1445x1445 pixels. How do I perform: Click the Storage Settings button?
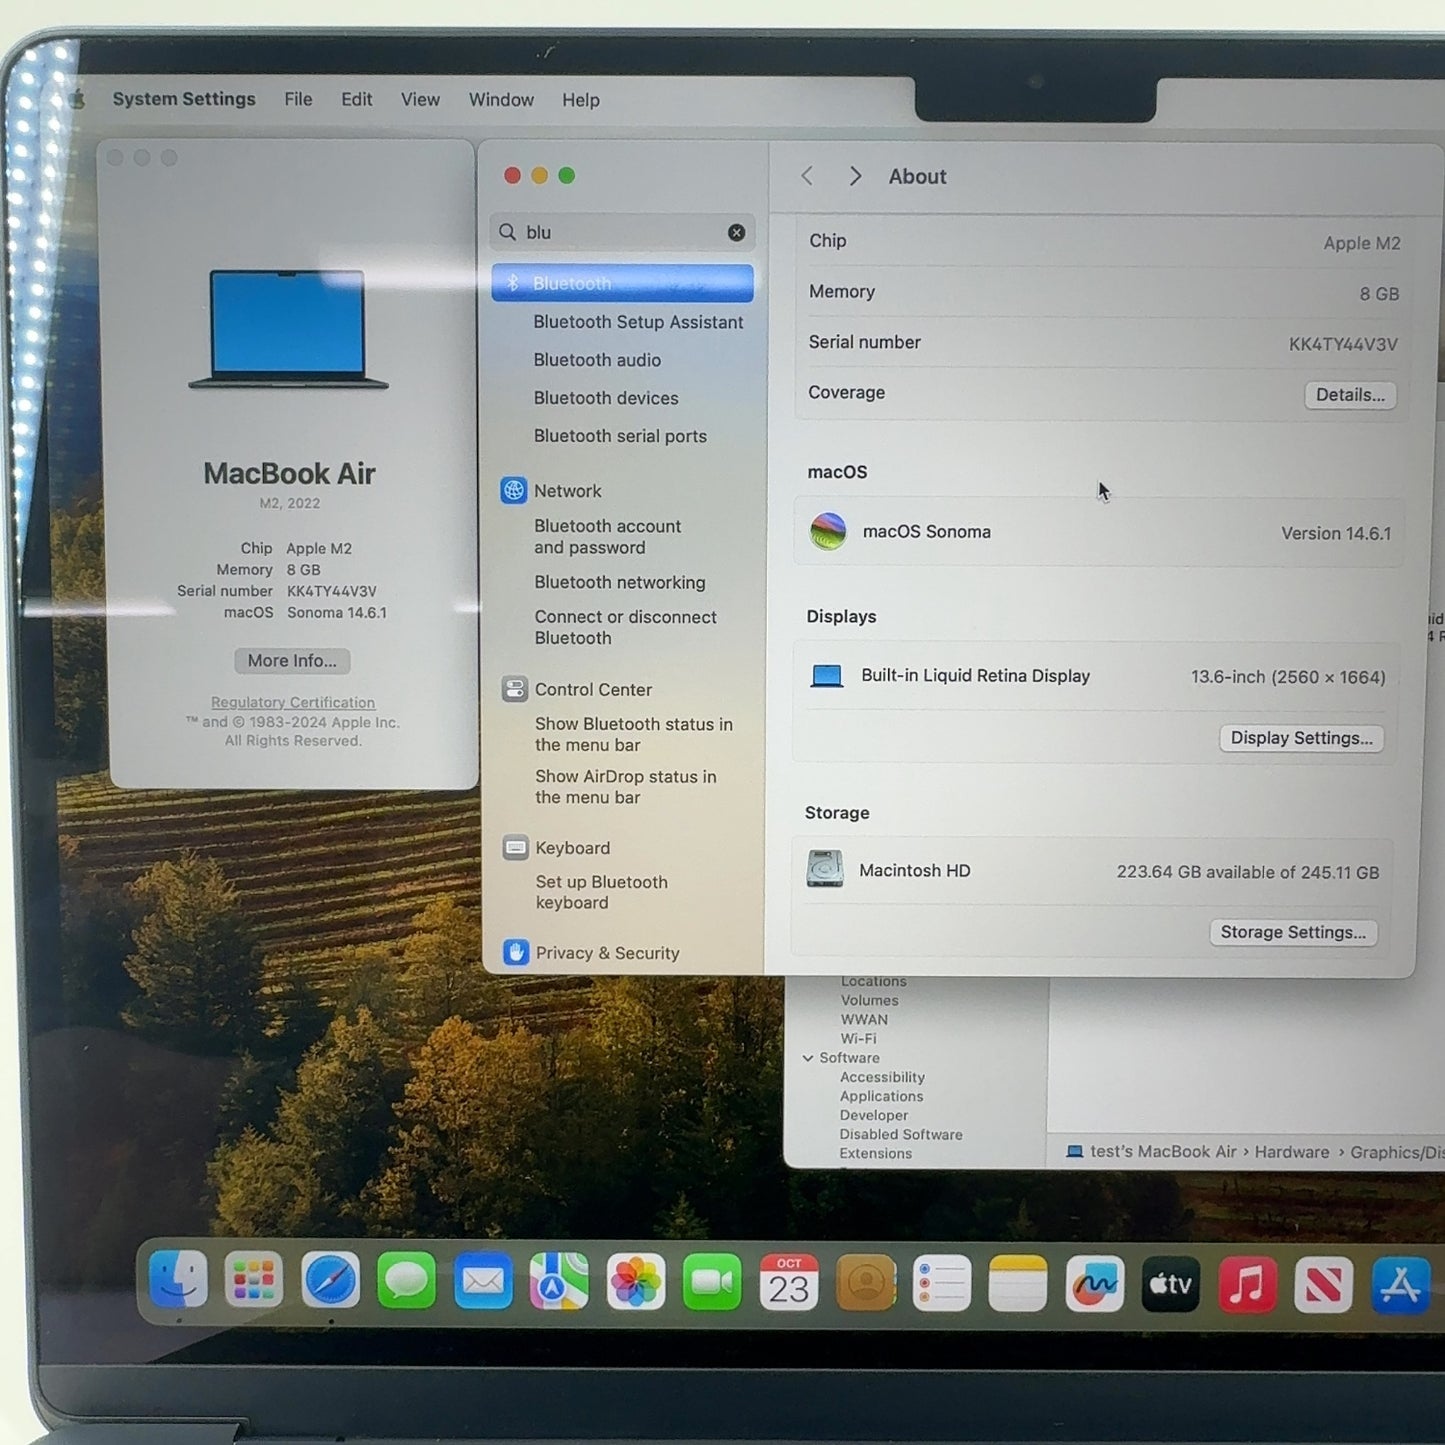tap(1292, 932)
